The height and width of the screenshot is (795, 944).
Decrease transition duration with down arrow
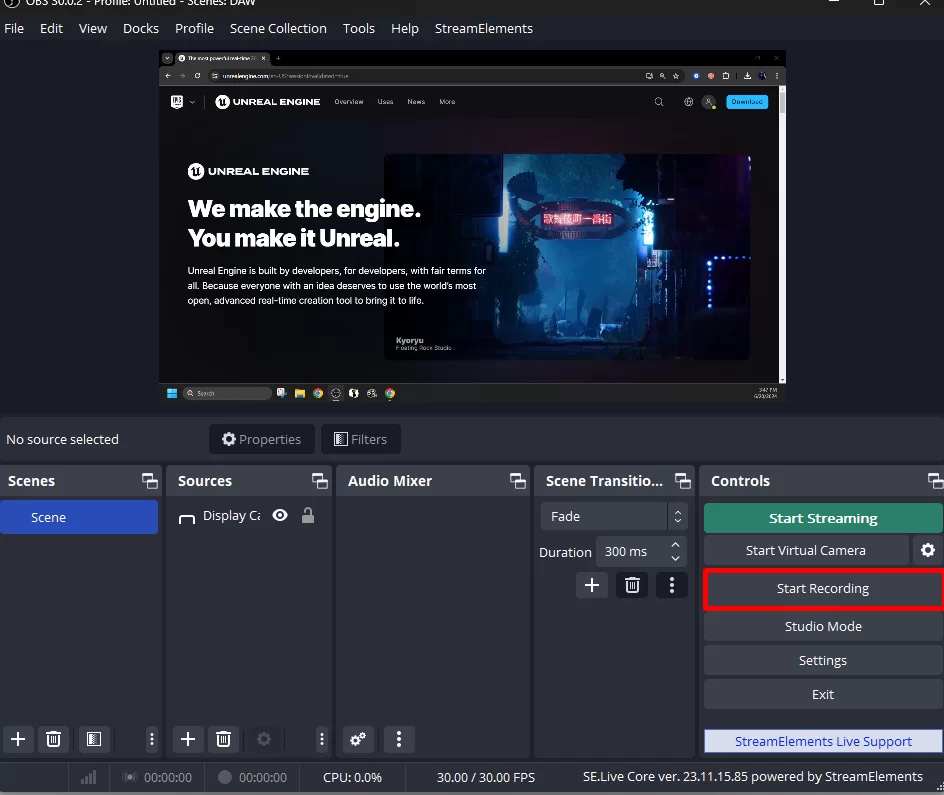coord(675,558)
